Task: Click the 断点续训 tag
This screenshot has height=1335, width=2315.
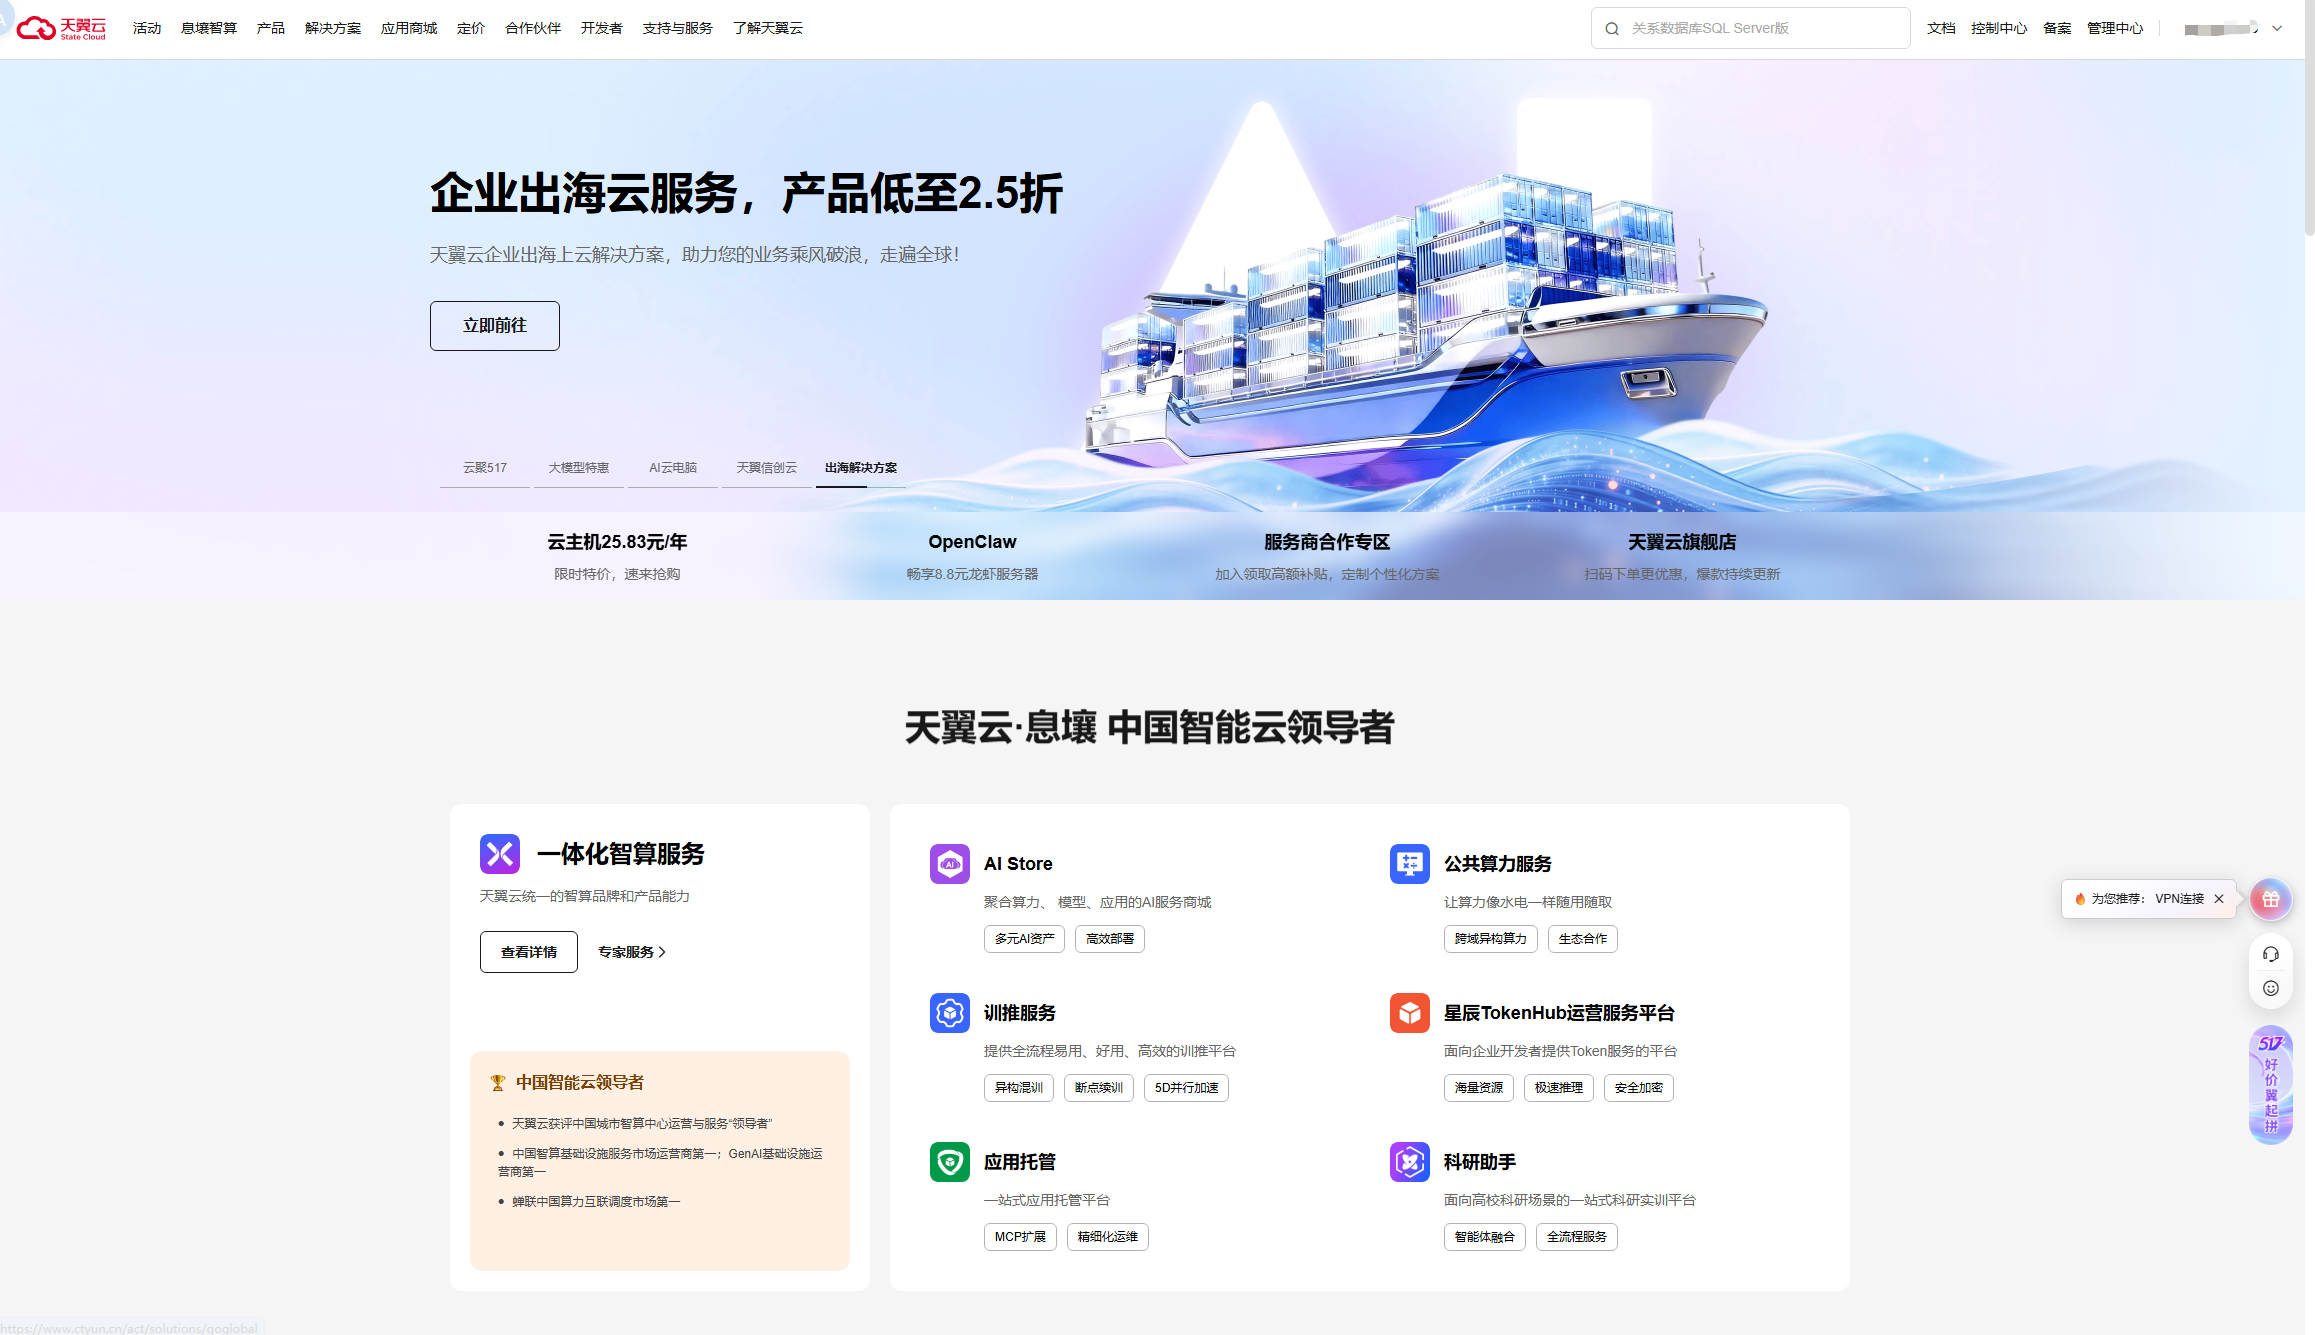Action: 1099,1088
